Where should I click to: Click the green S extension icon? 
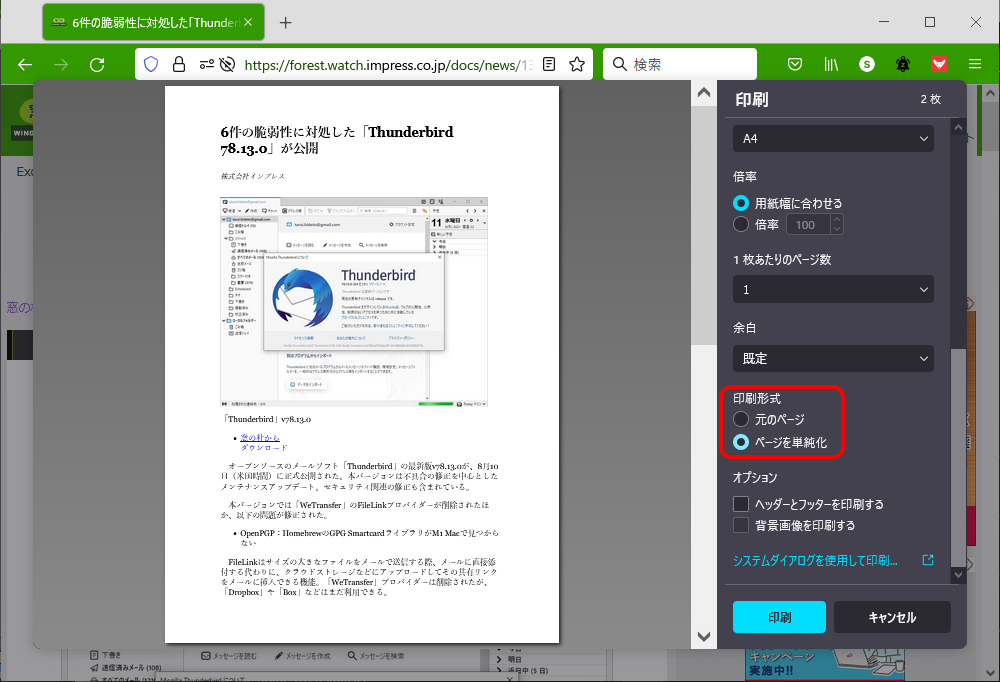(x=866, y=63)
